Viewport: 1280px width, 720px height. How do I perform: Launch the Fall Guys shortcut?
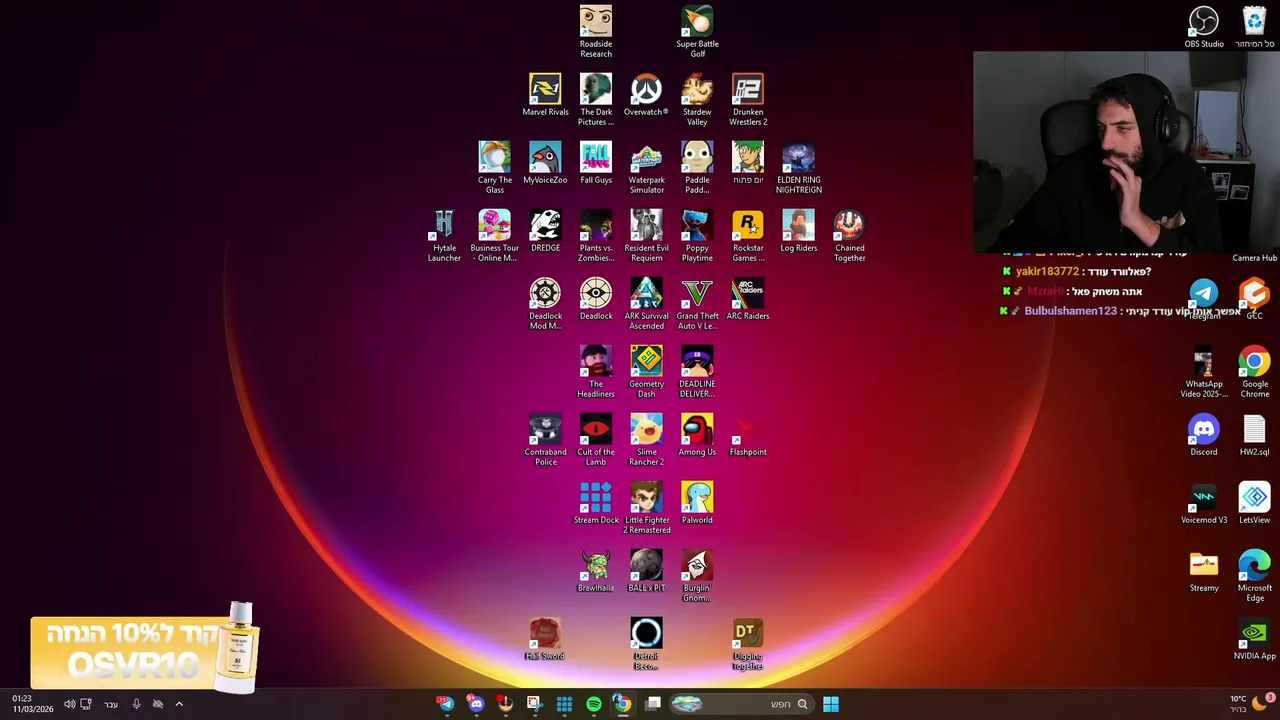pos(596,163)
